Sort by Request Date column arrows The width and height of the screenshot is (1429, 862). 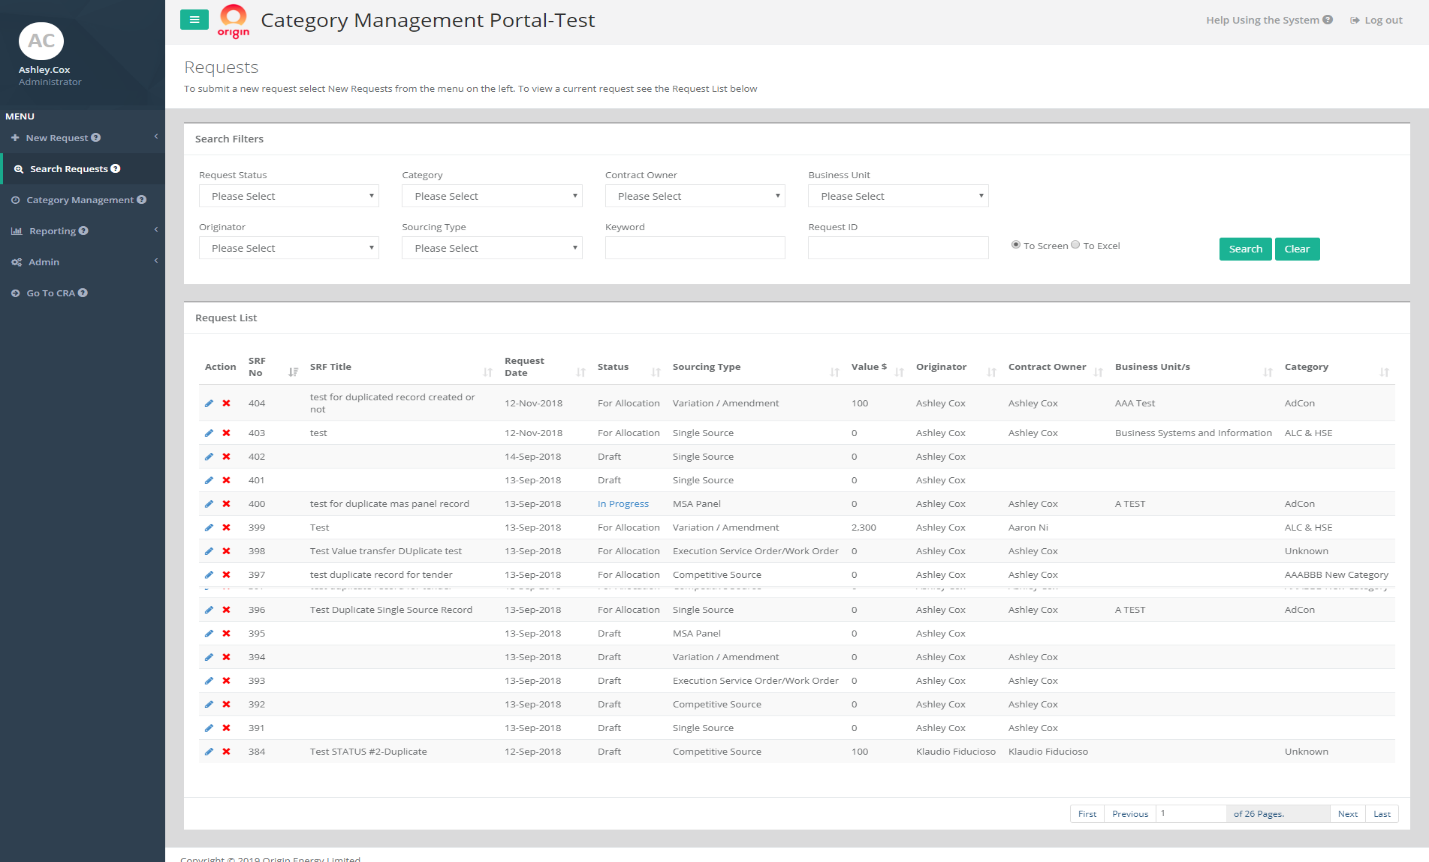click(581, 372)
